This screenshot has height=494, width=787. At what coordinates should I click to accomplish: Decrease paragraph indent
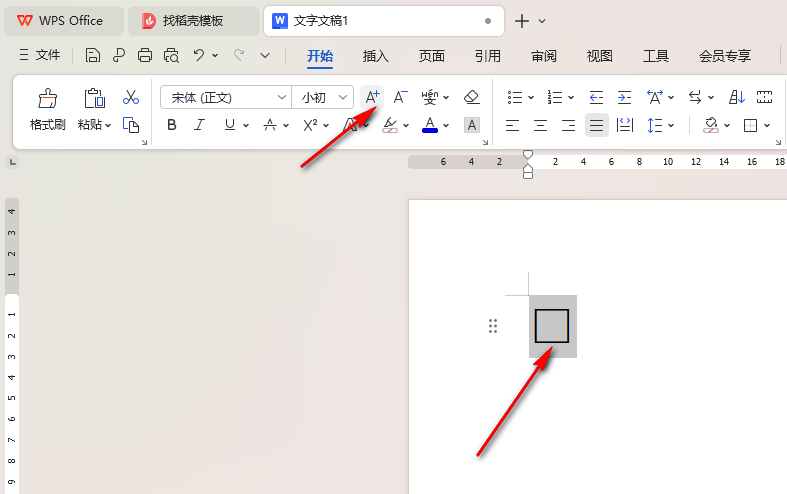(x=596, y=97)
